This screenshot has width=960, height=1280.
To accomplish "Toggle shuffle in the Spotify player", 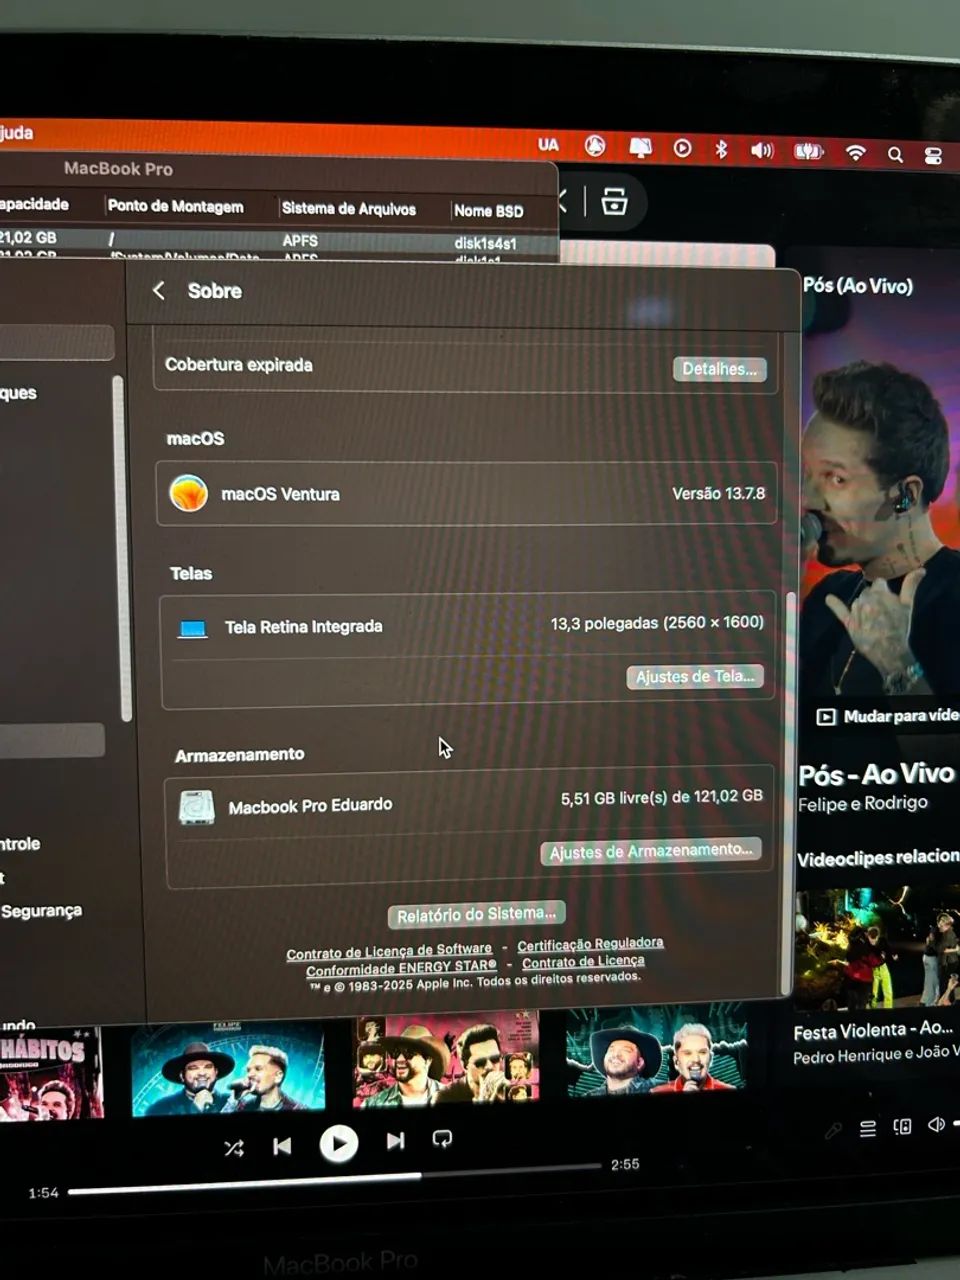I will [234, 1148].
